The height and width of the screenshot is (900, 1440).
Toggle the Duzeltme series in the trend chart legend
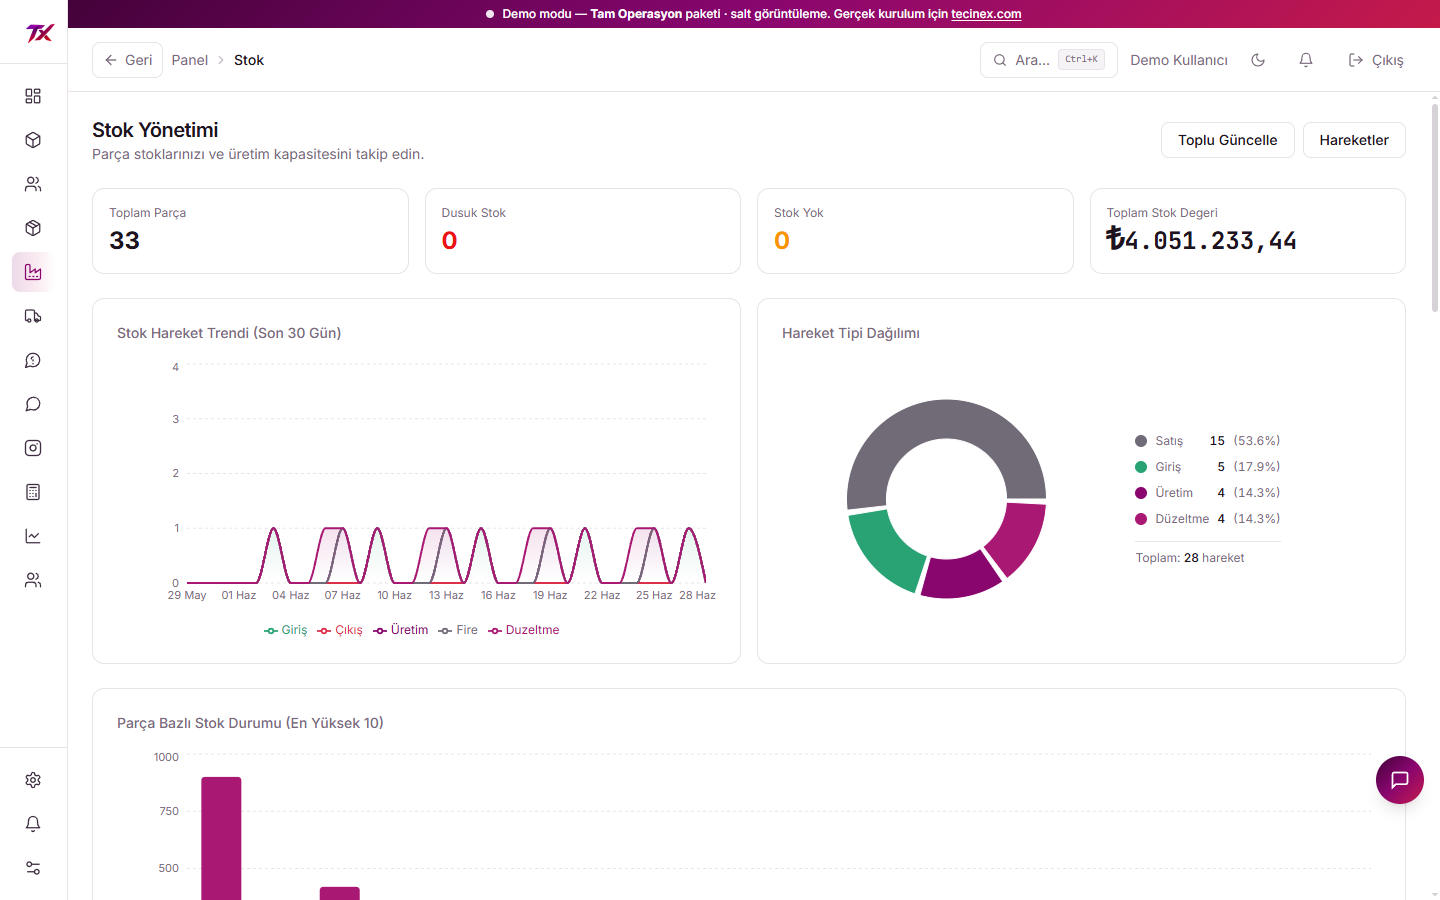524,630
